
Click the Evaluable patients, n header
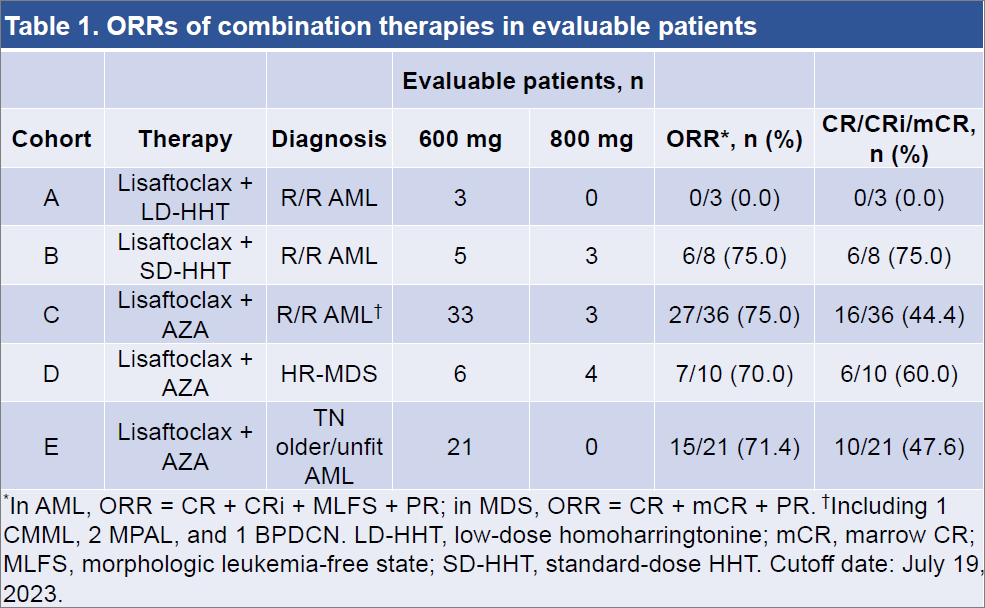523,81
